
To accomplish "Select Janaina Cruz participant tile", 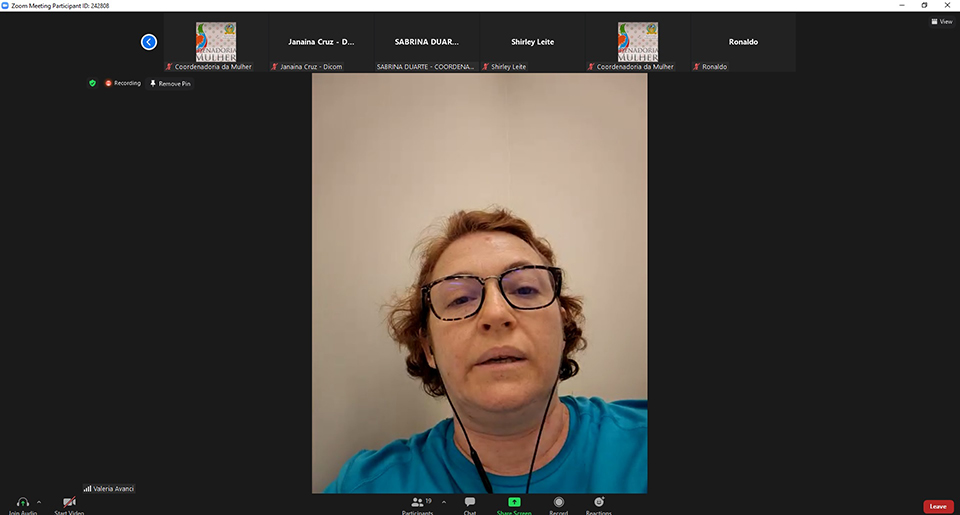I will tap(321, 42).
